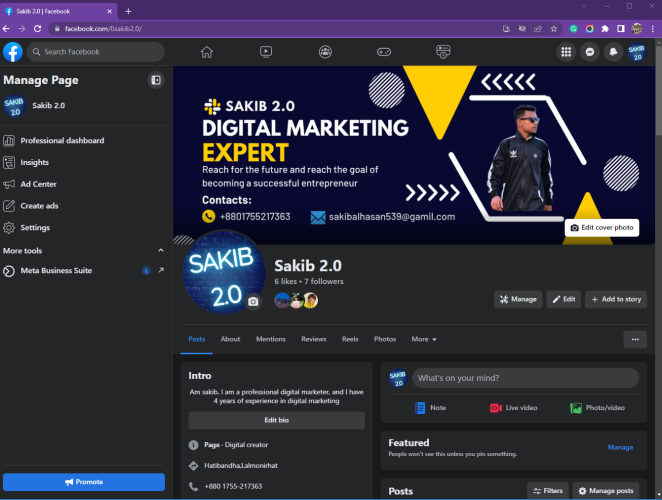The image size is (662, 500).
Task: Click the Facebook logo icon
Action: tap(13, 52)
